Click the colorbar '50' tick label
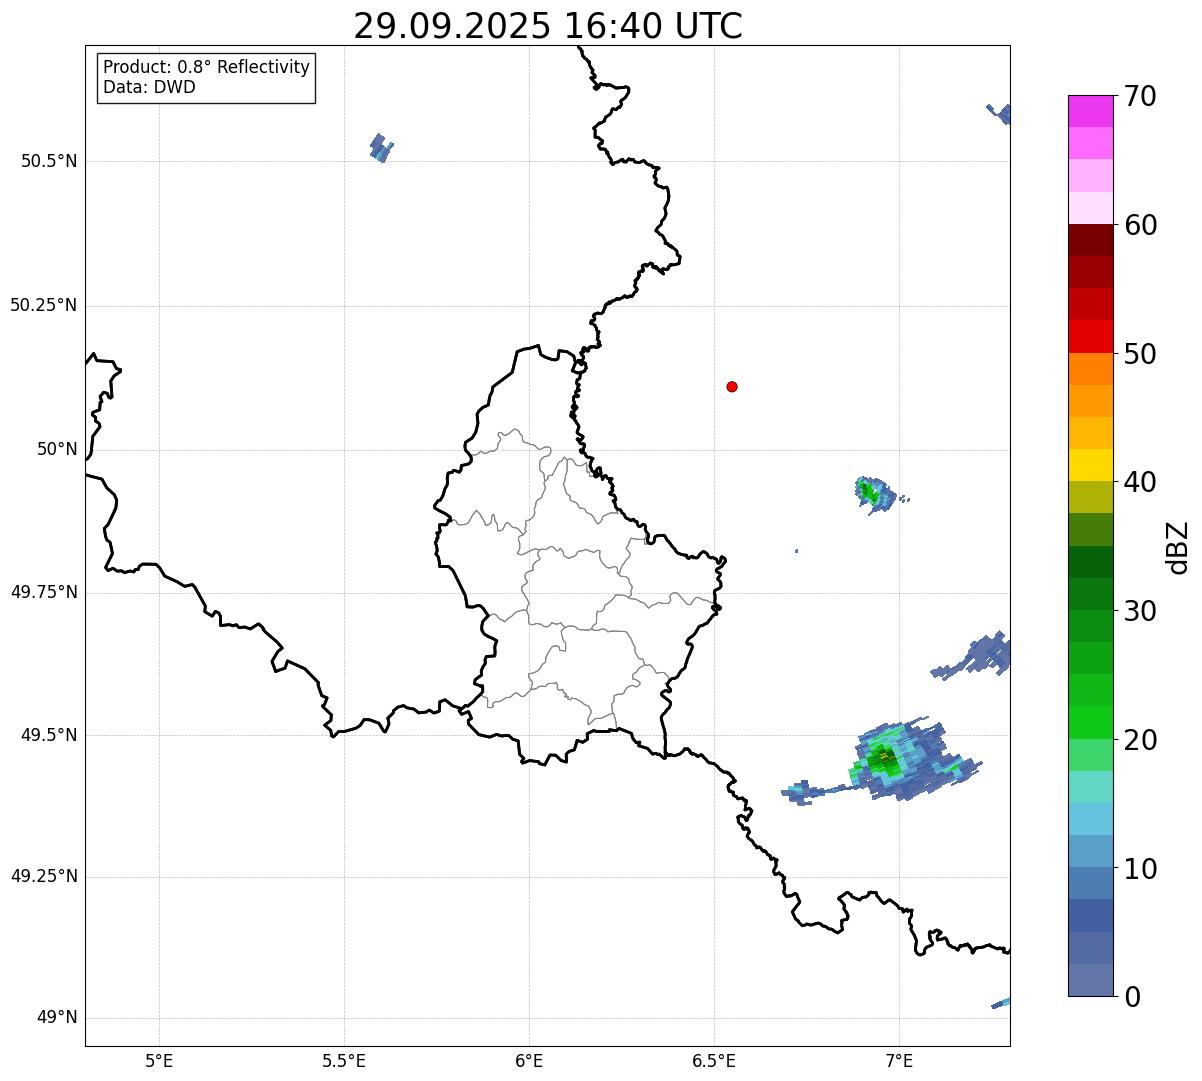 click(x=1140, y=354)
